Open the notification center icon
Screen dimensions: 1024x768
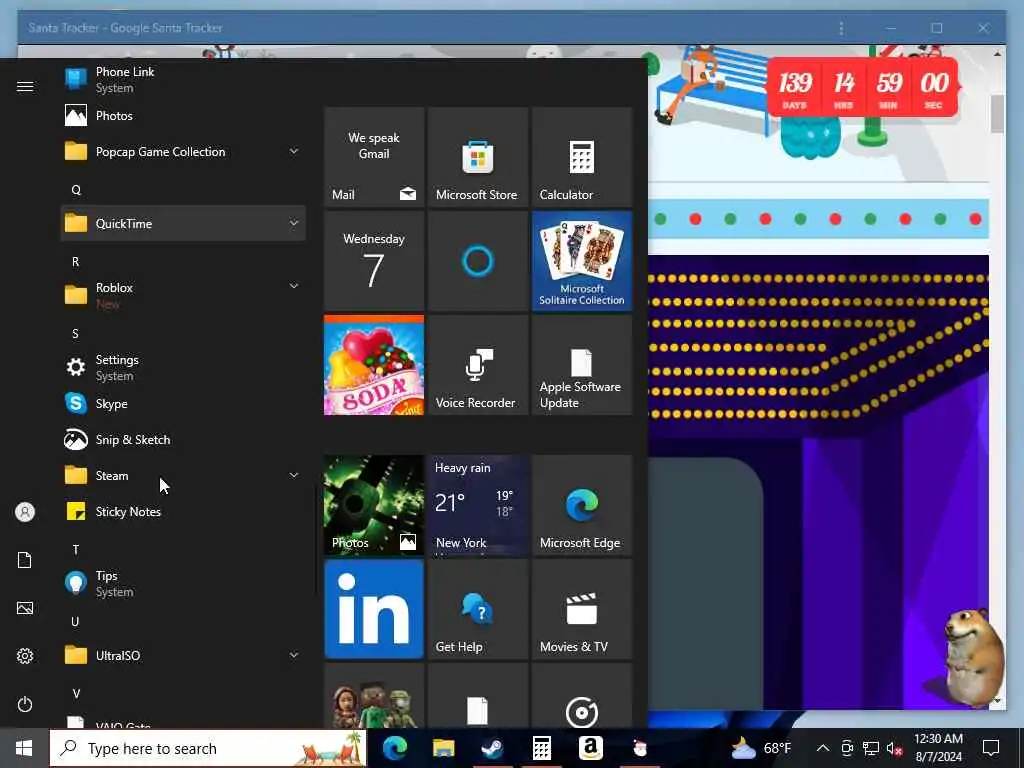click(991, 748)
